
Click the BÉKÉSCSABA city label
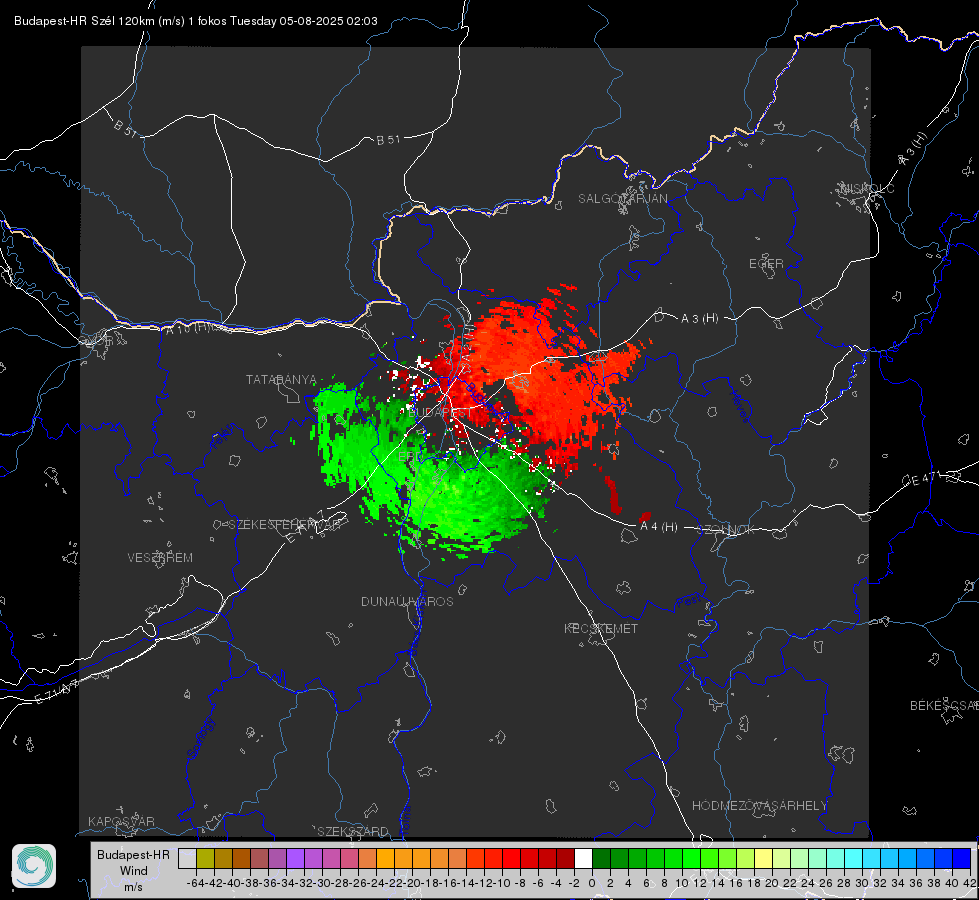coord(944,706)
